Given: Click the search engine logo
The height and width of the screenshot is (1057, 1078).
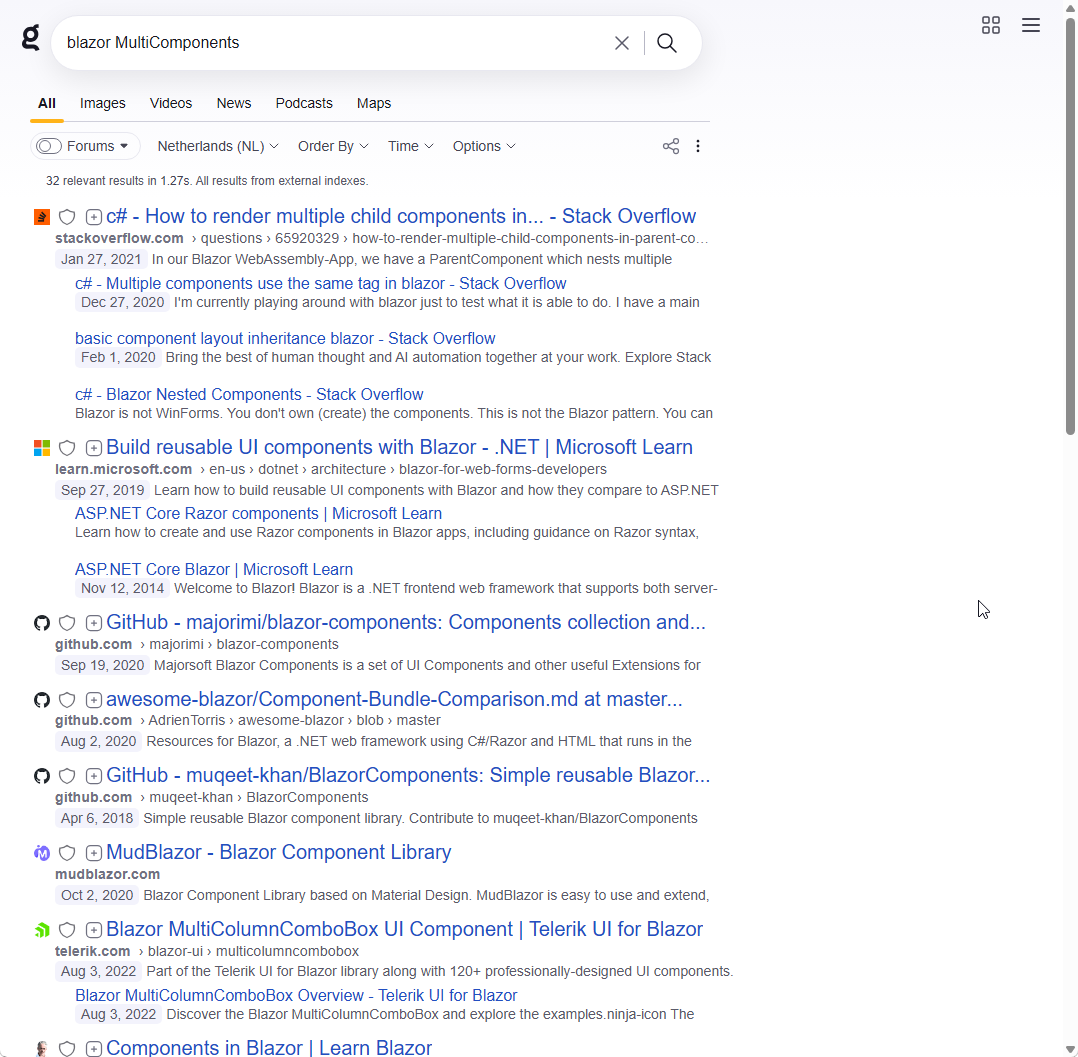Looking at the screenshot, I should tap(31, 38).
